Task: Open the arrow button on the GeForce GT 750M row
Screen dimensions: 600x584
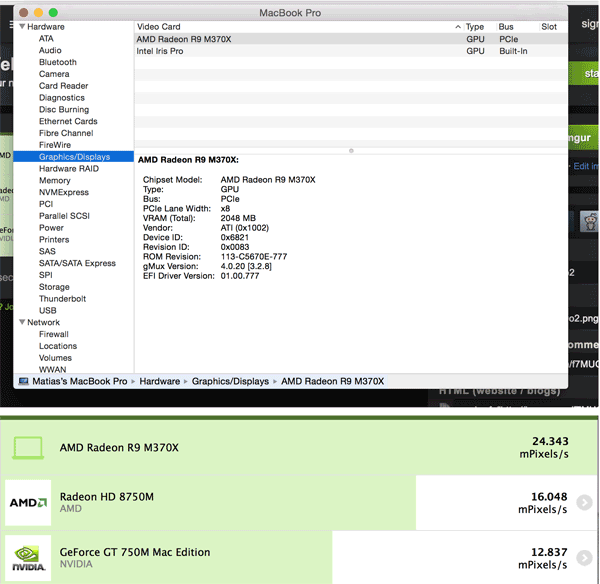Action: [583, 558]
